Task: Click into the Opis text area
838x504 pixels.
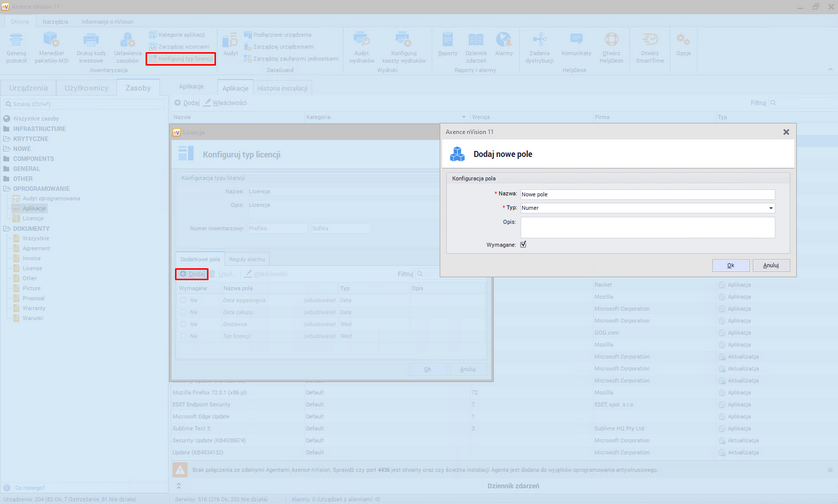Action: [x=647, y=227]
